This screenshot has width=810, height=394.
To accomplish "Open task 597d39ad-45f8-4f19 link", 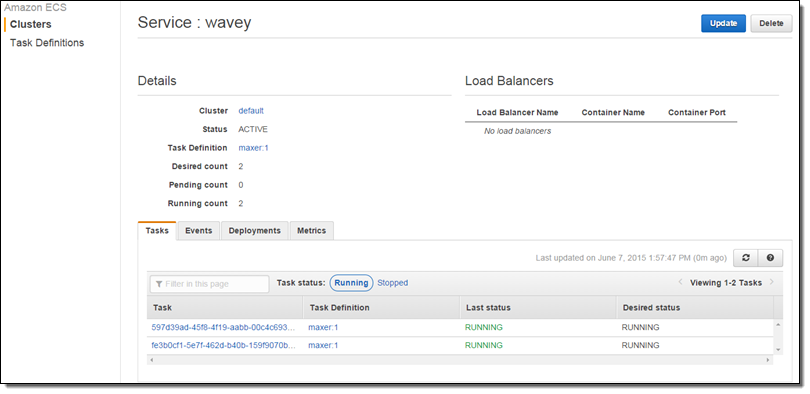I will pos(224,327).
